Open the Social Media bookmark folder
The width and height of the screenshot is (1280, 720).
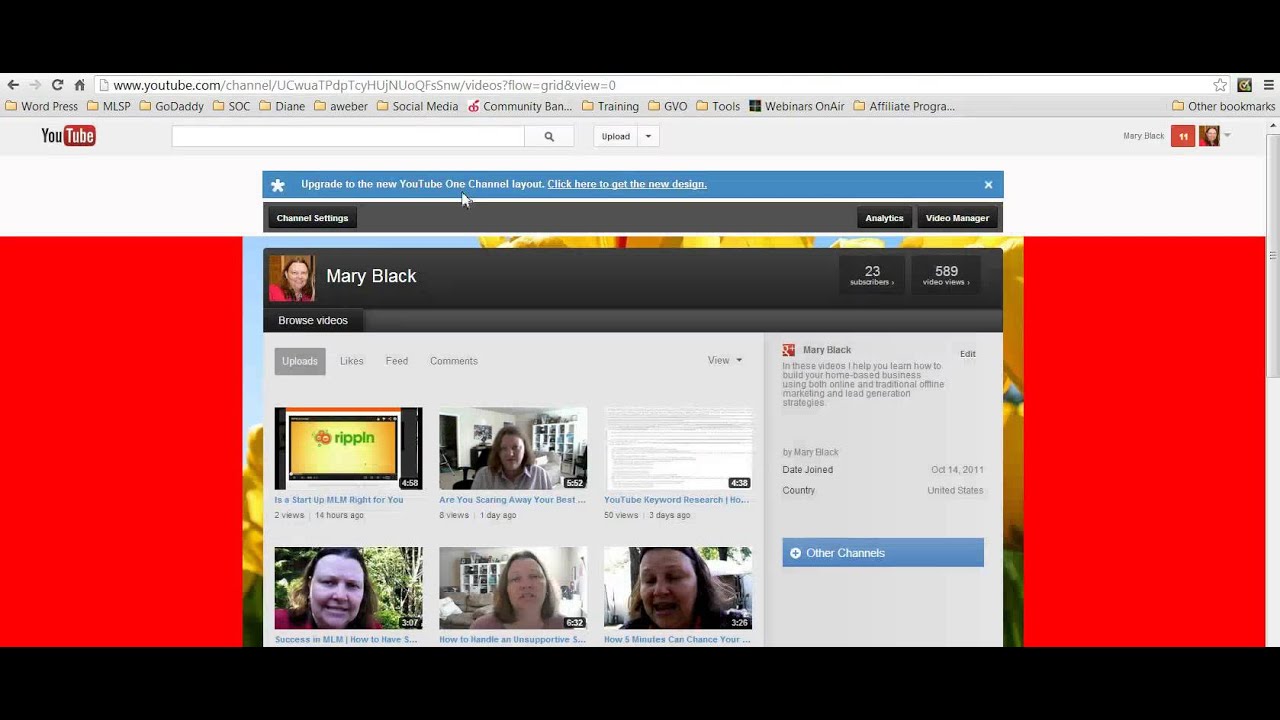[417, 106]
